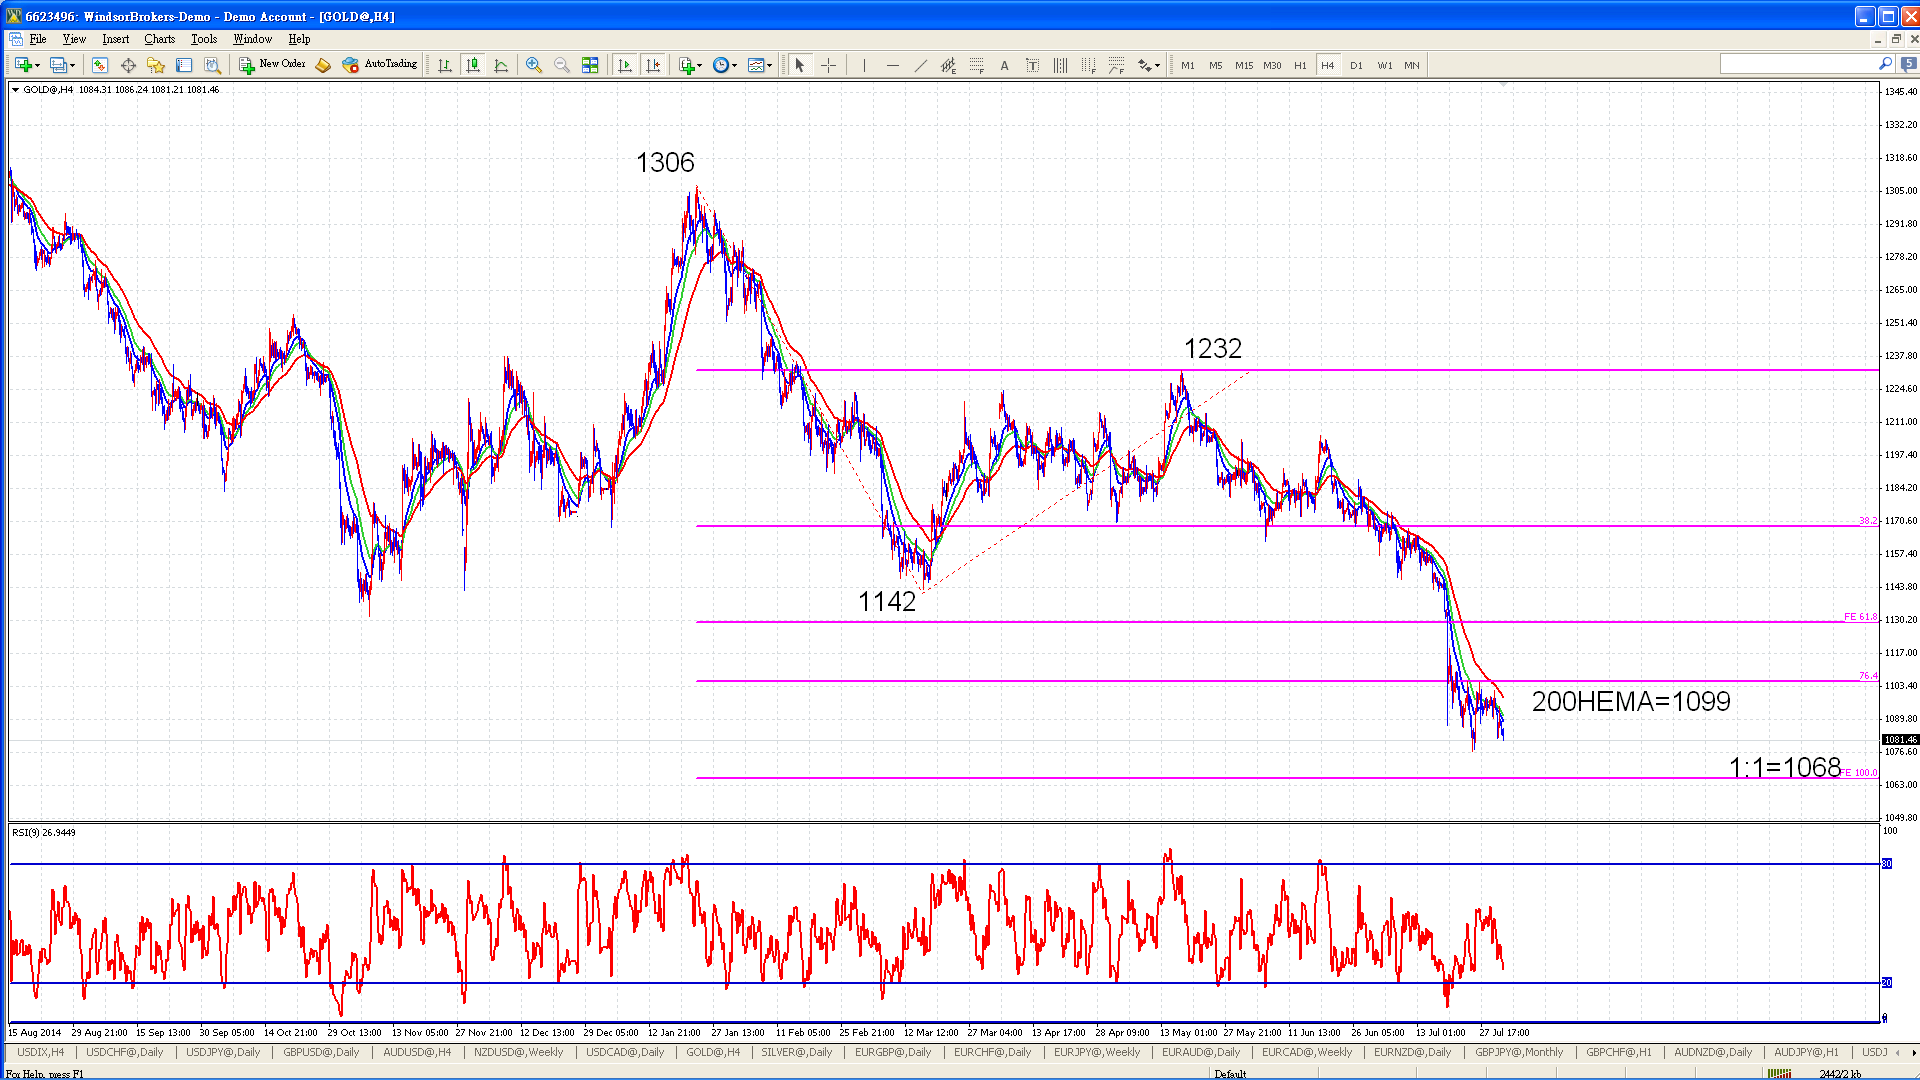This screenshot has width=1920, height=1080.
Task: Select the Cursor arrow tool
Action: click(x=799, y=65)
